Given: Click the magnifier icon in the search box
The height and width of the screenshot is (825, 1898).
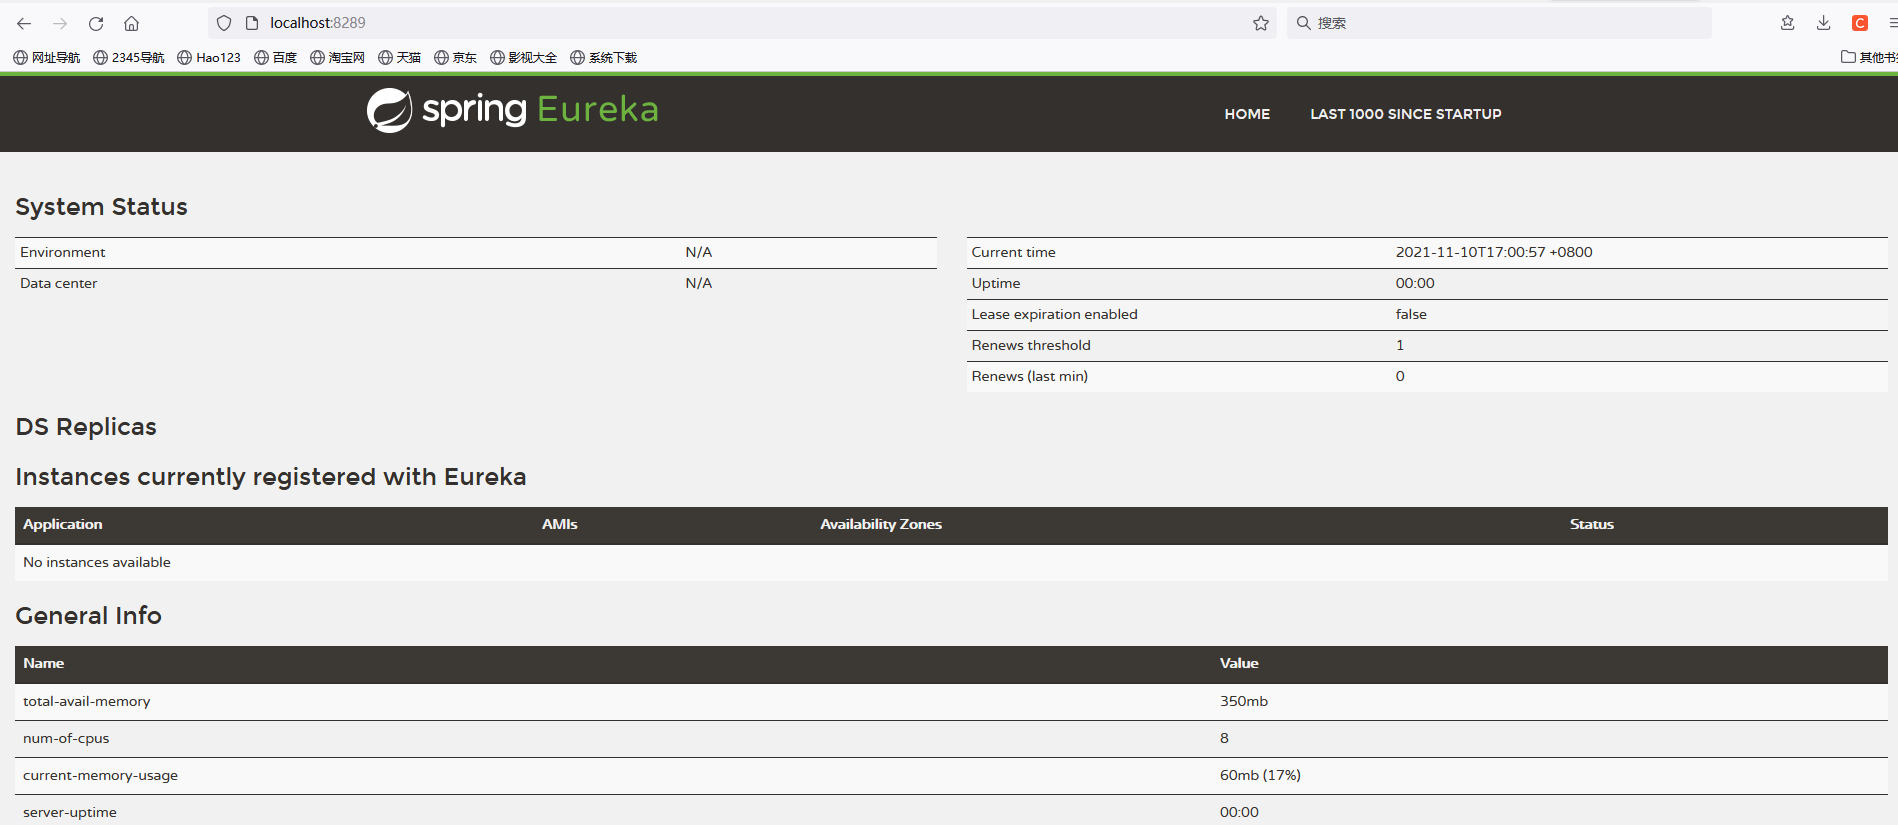Looking at the screenshot, I should pos(1303,23).
